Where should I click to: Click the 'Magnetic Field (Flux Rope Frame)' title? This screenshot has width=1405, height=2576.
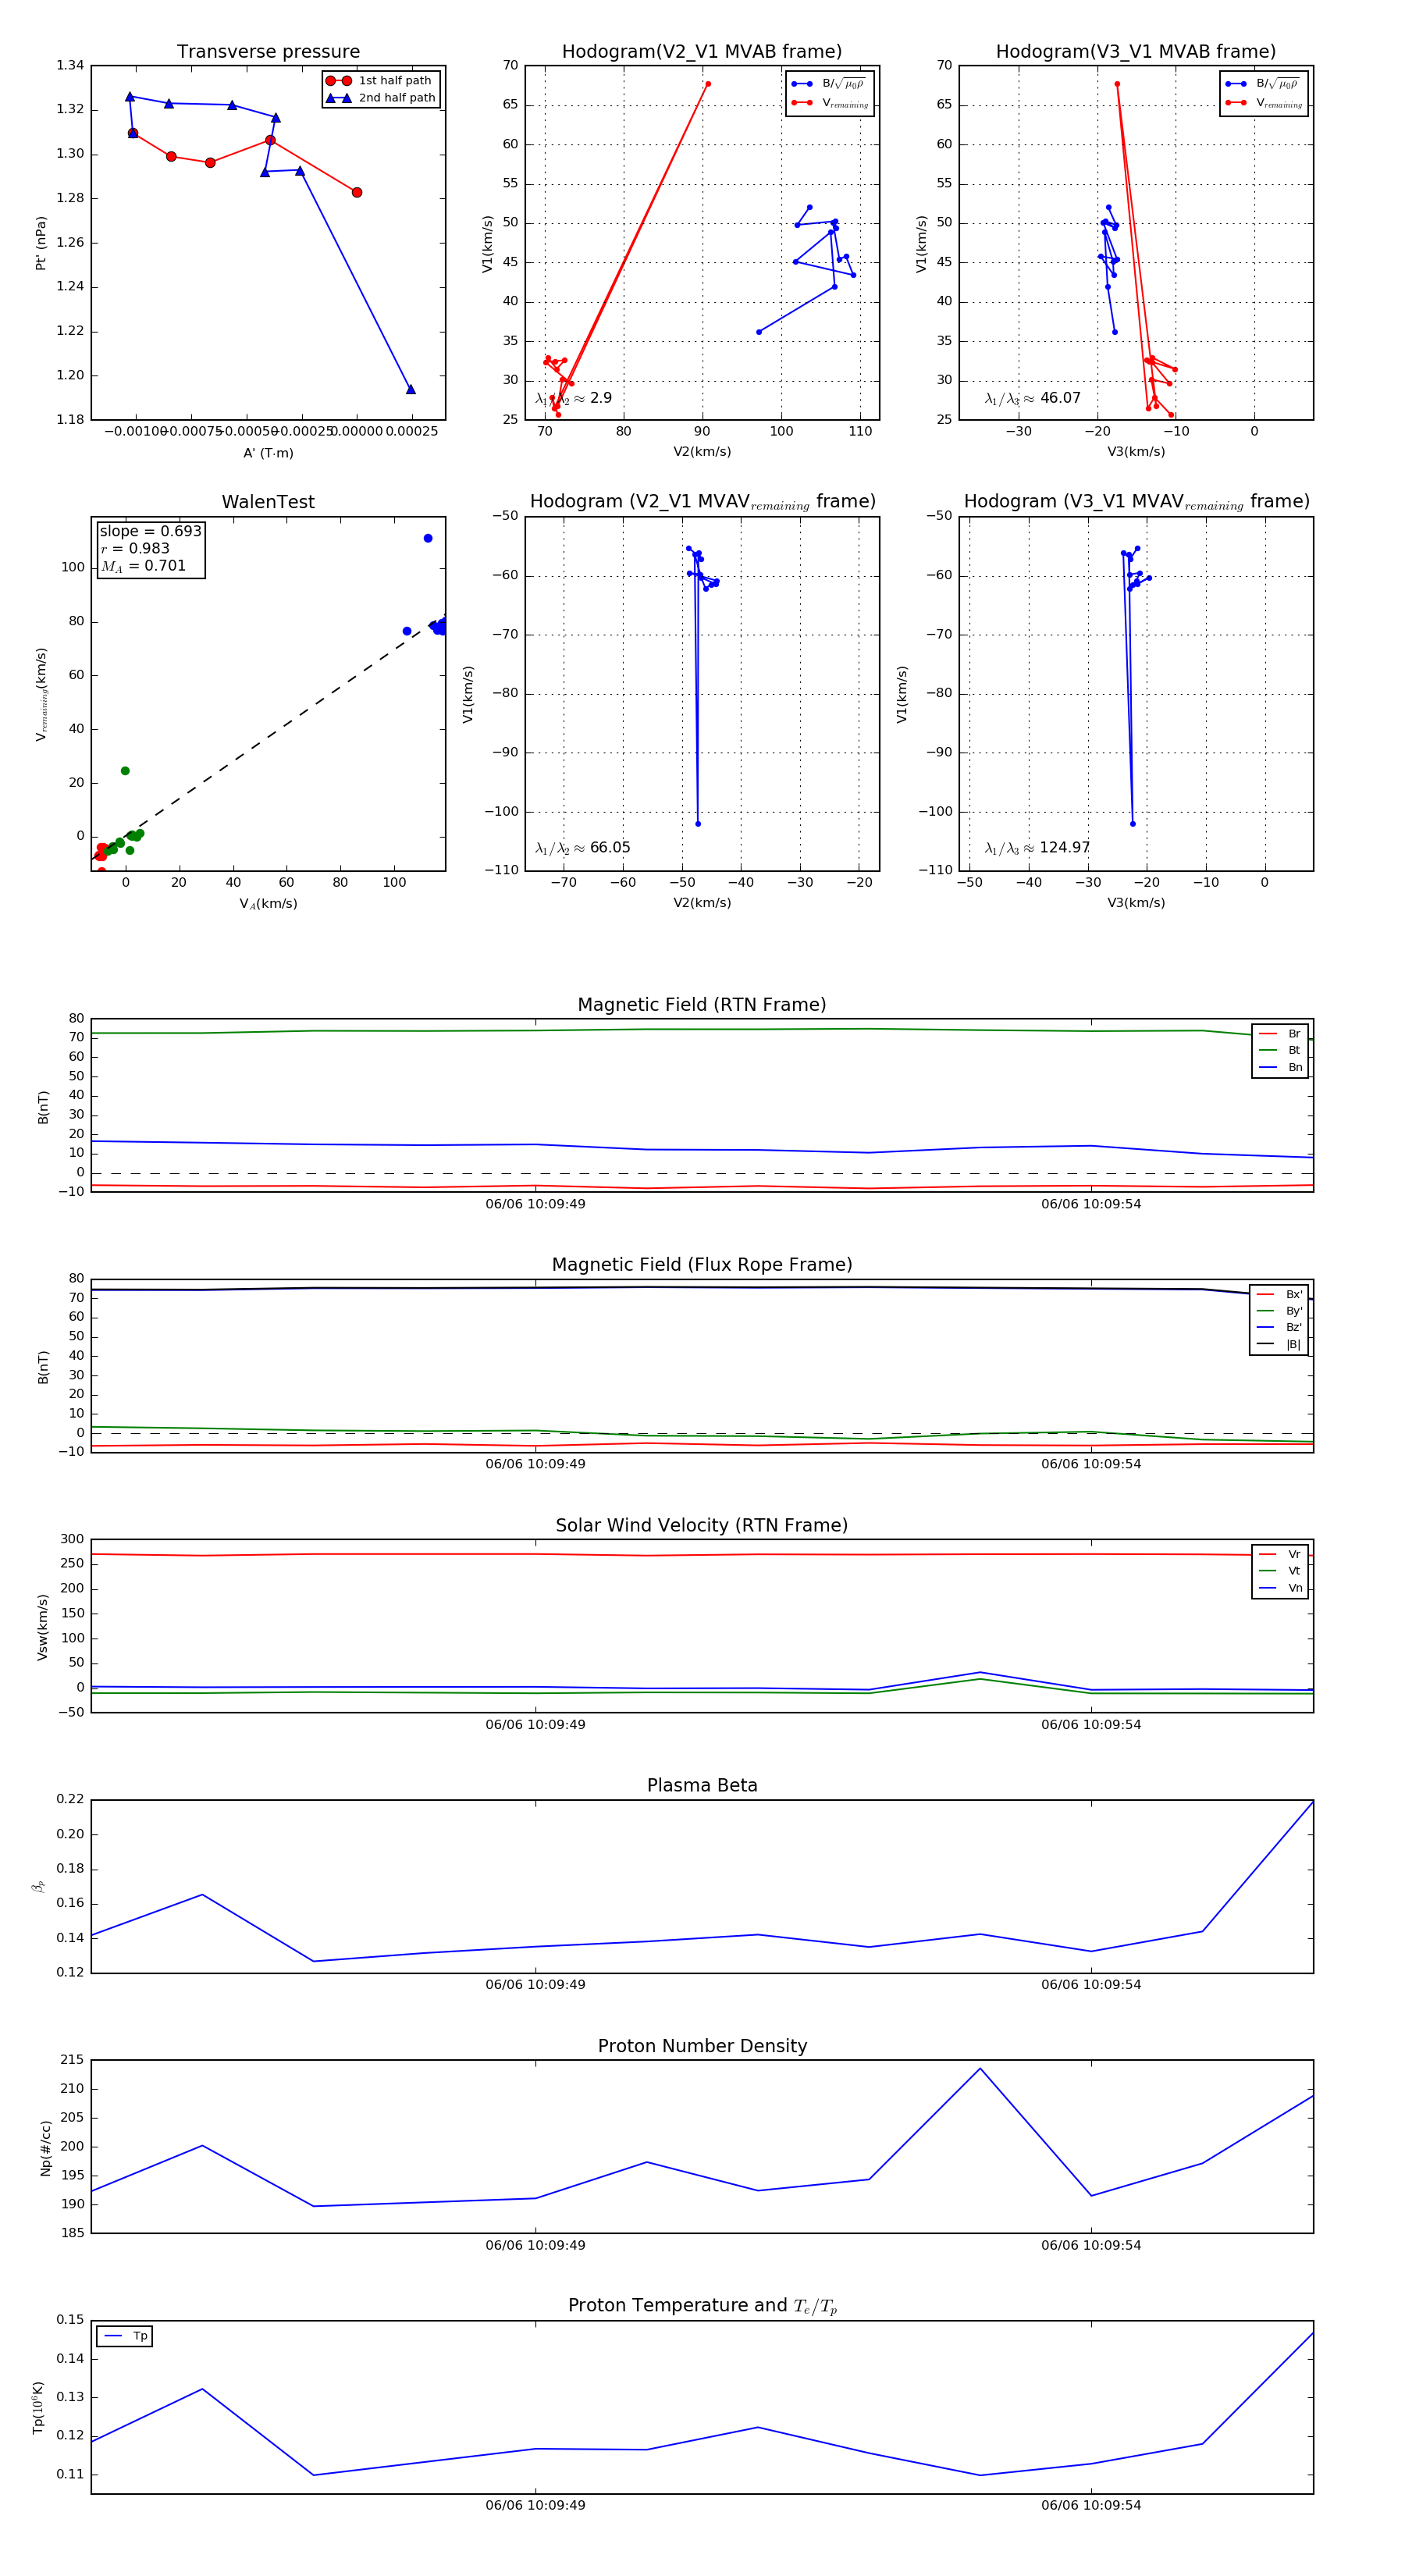tap(702, 1265)
